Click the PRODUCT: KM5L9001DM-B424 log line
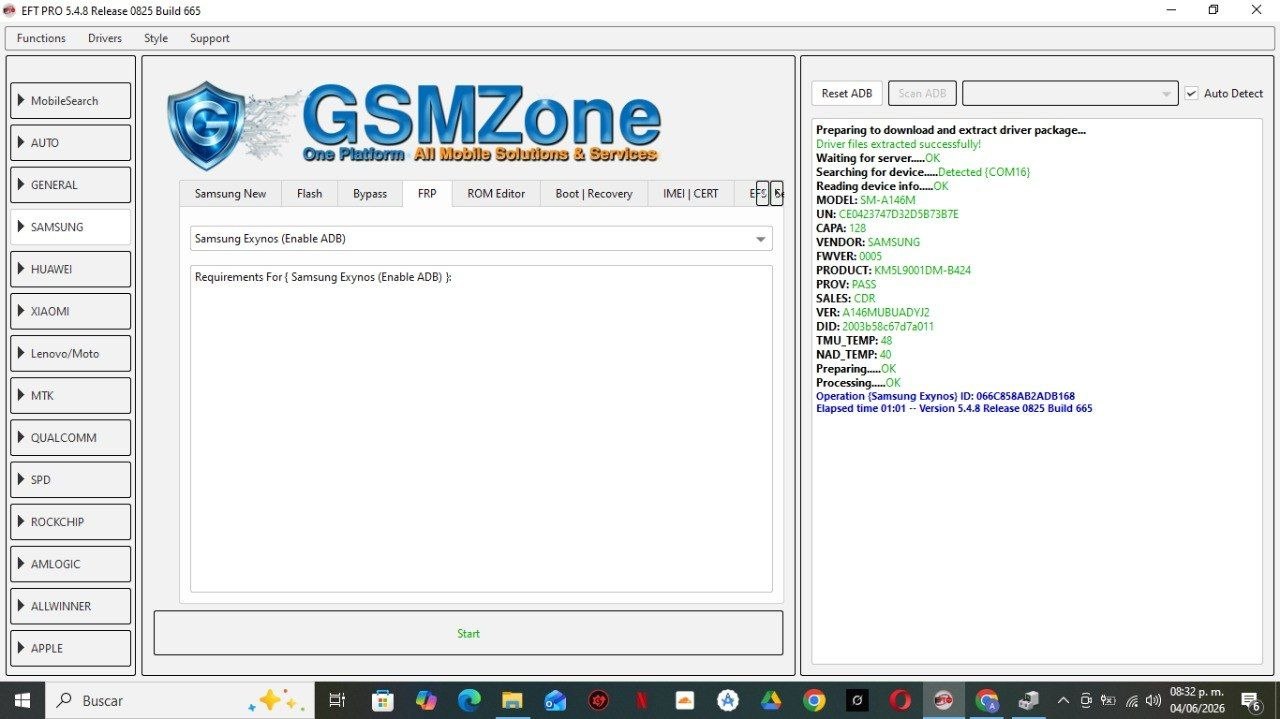Image resolution: width=1280 pixels, height=719 pixels. [x=893, y=270]
